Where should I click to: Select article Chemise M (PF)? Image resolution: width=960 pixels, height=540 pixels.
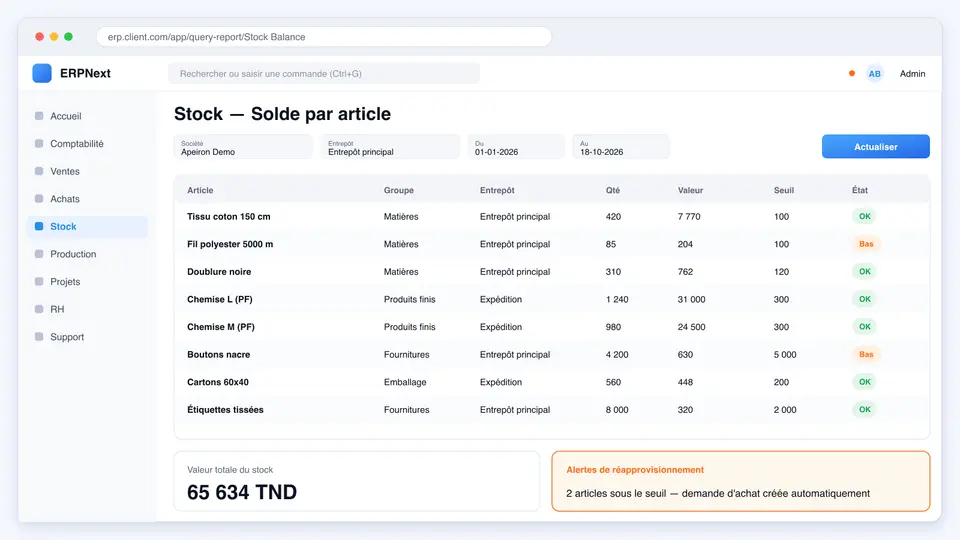[x=221, y=327]
